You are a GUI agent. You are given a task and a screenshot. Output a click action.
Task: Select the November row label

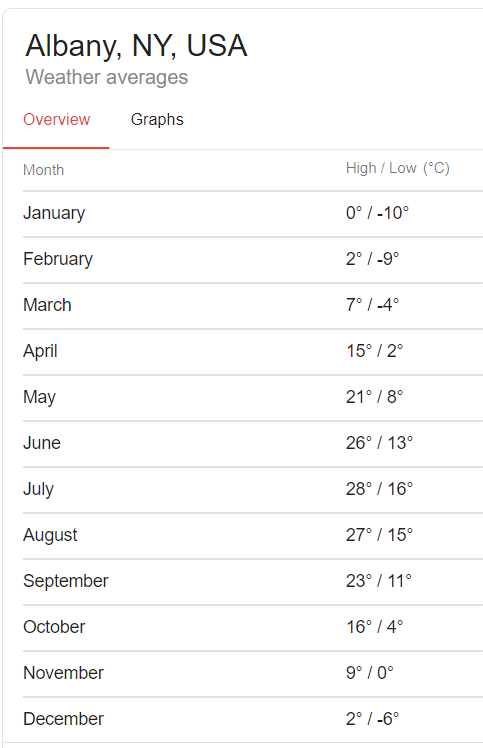click(x=63, y=673)
